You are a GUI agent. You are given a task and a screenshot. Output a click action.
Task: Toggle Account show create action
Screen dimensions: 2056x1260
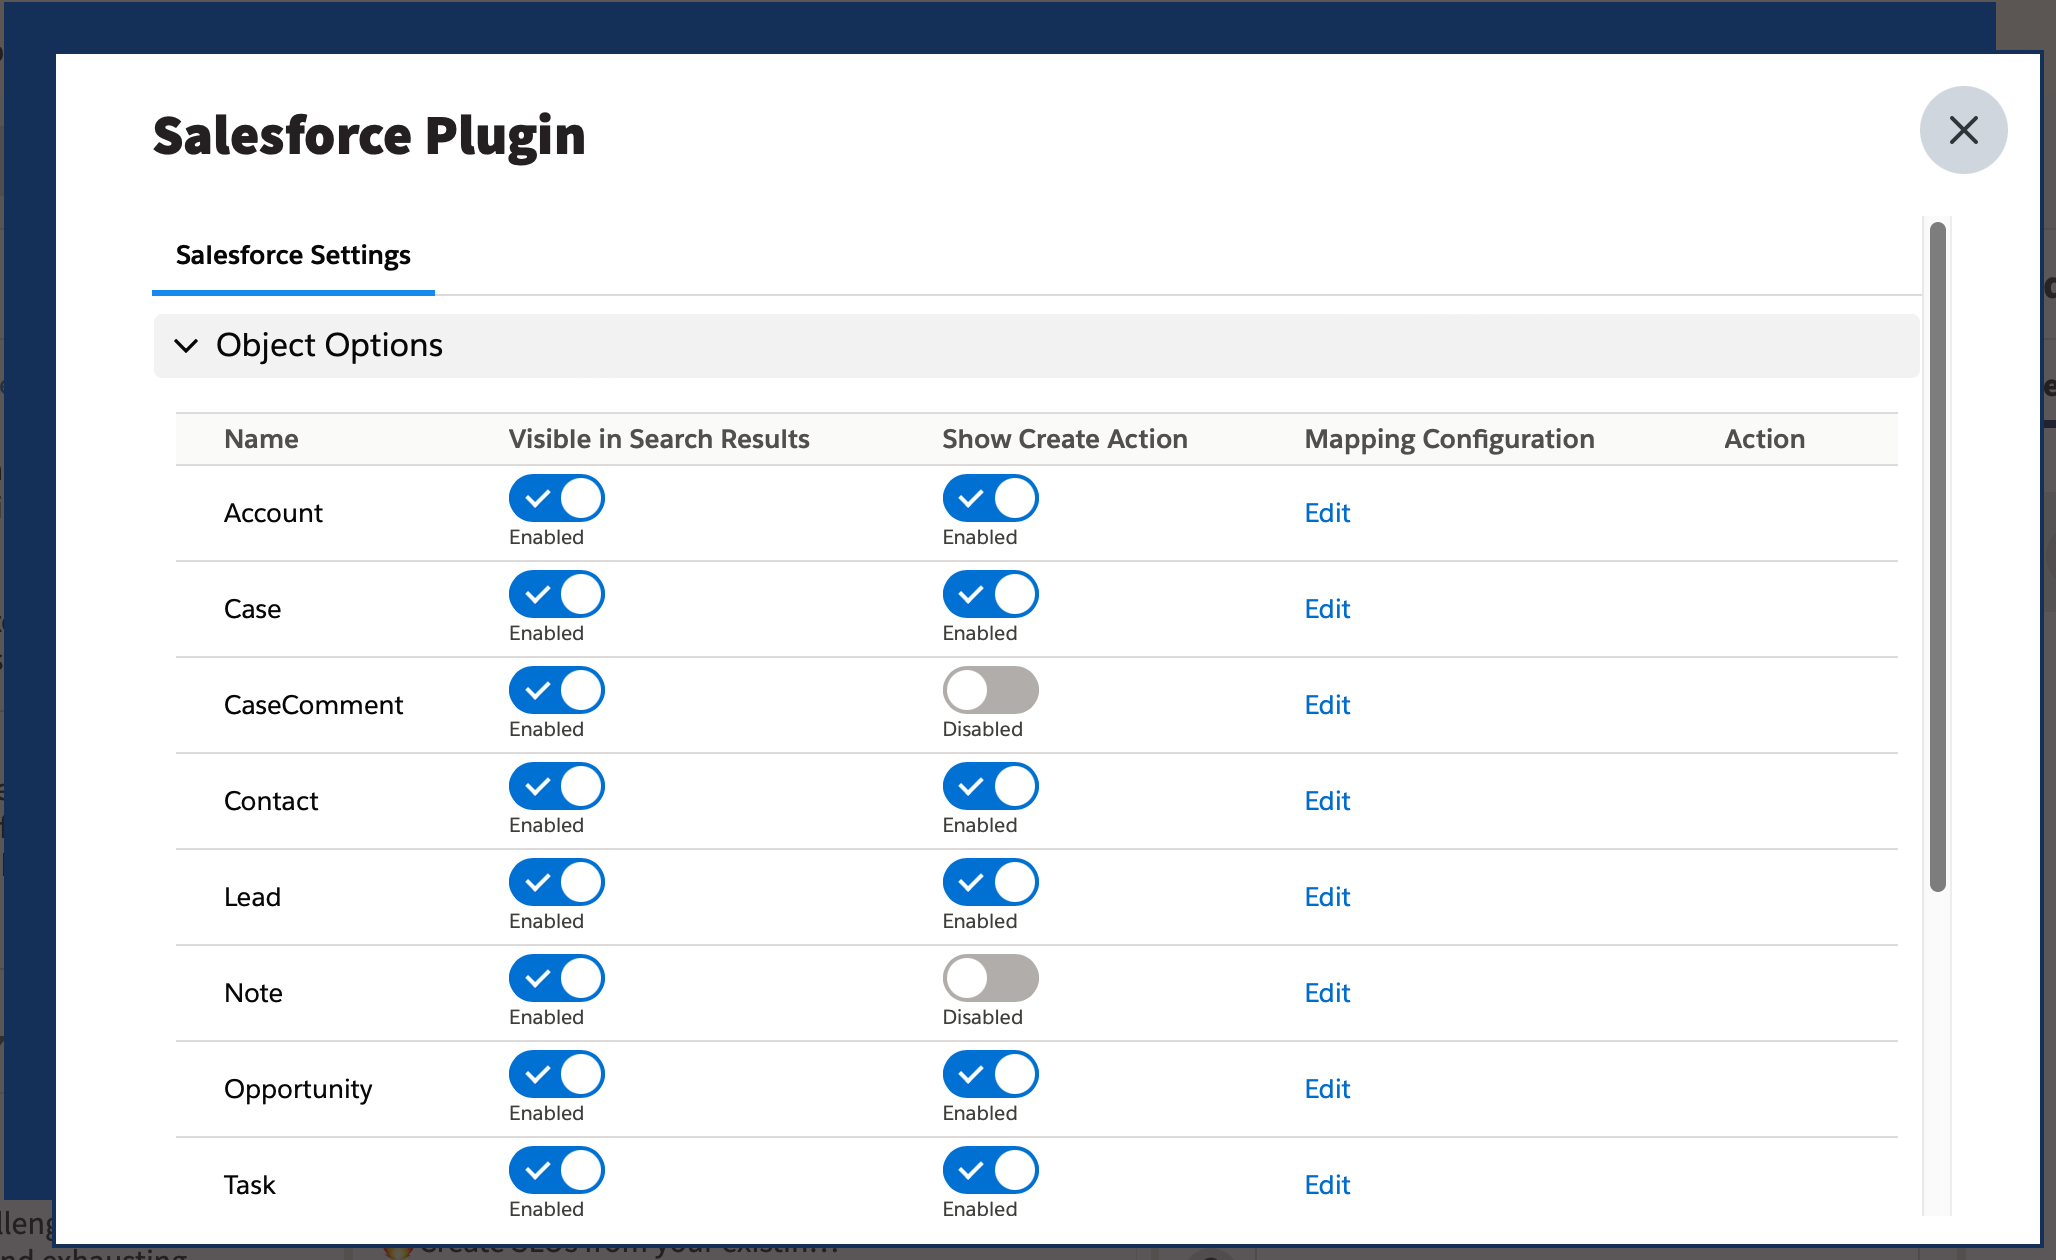[x=990, y=498]
